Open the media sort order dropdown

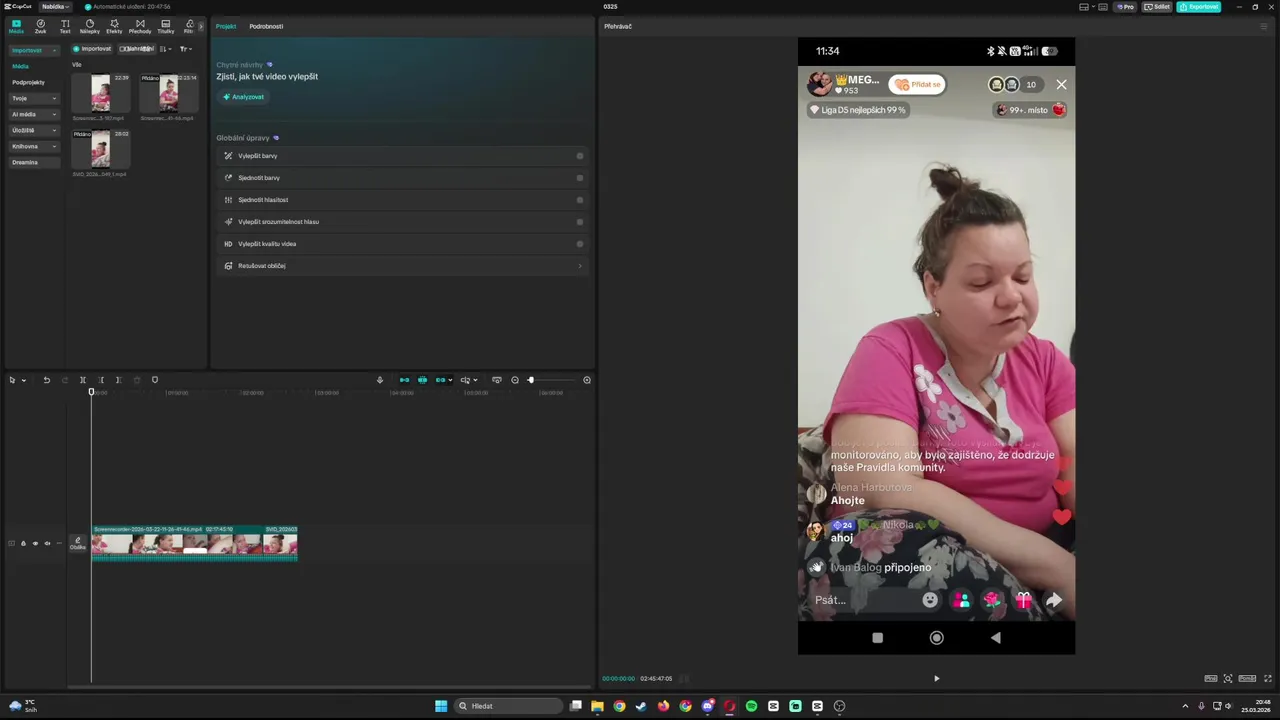165,49
